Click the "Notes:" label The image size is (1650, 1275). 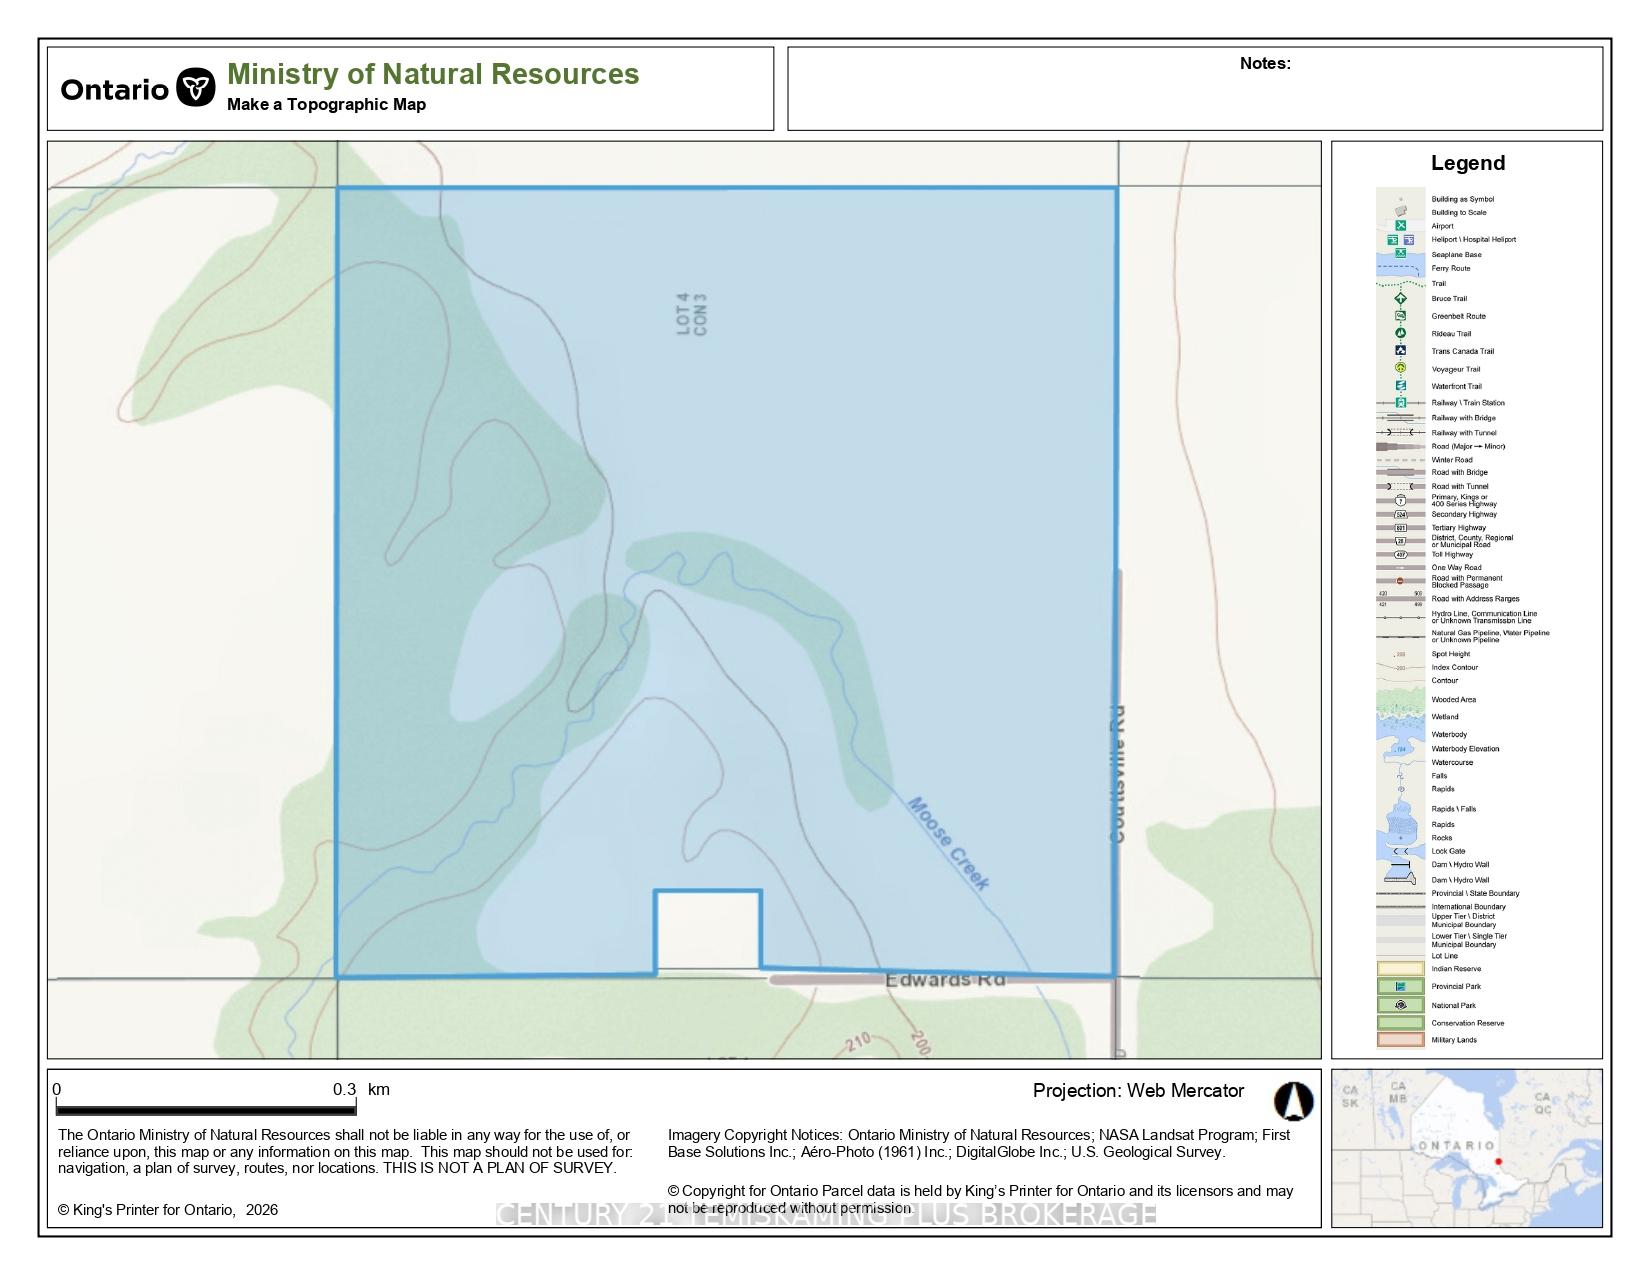[x=1265, y=63]
